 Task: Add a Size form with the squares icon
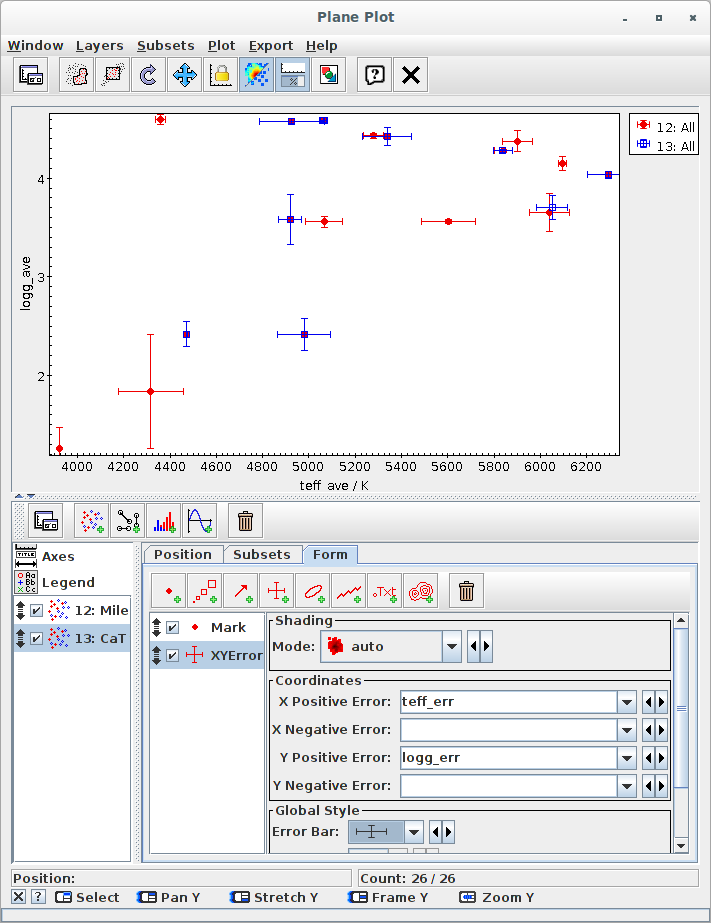(205, 591)
